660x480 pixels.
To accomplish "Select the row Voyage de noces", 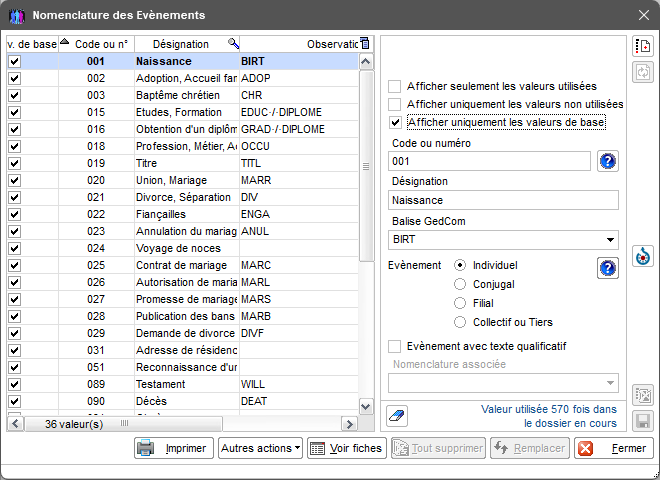I will coord(183,248).
